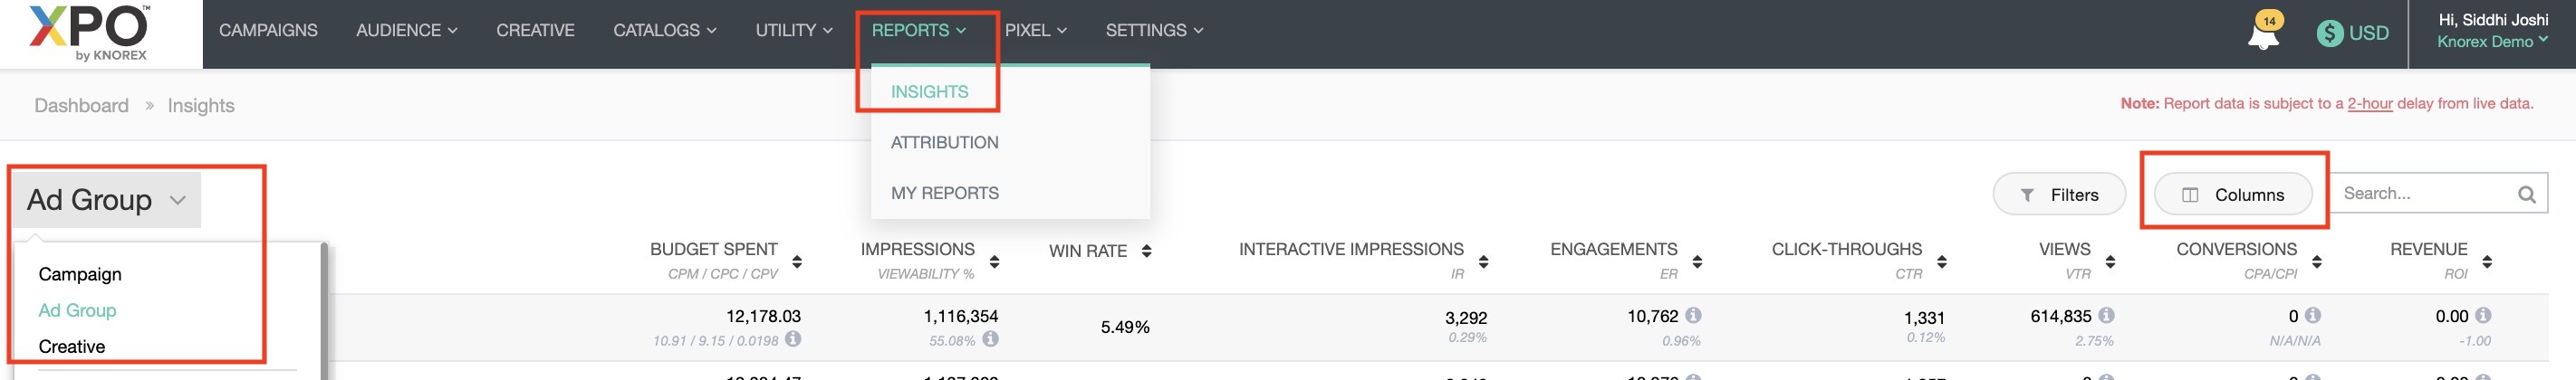2576x380 pixels.
Task: Click the notification bell icon
Action: pos(2263,34)
